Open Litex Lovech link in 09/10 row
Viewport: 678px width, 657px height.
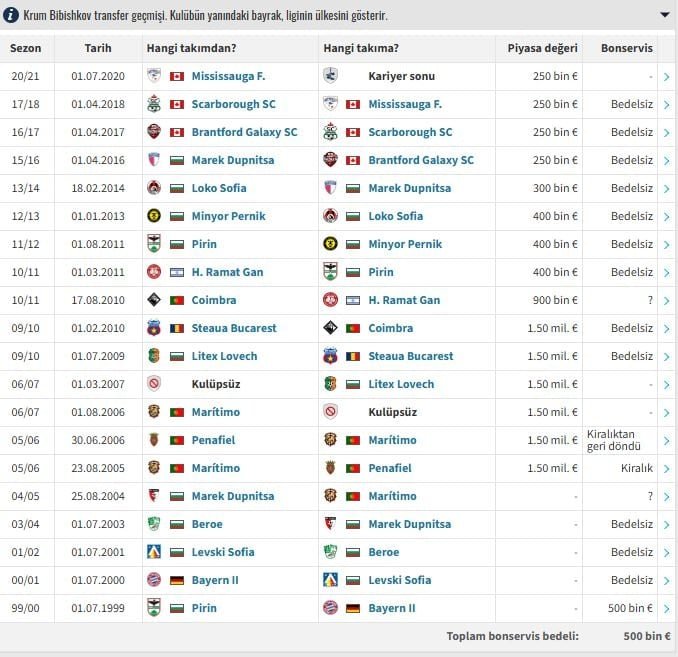224,356
